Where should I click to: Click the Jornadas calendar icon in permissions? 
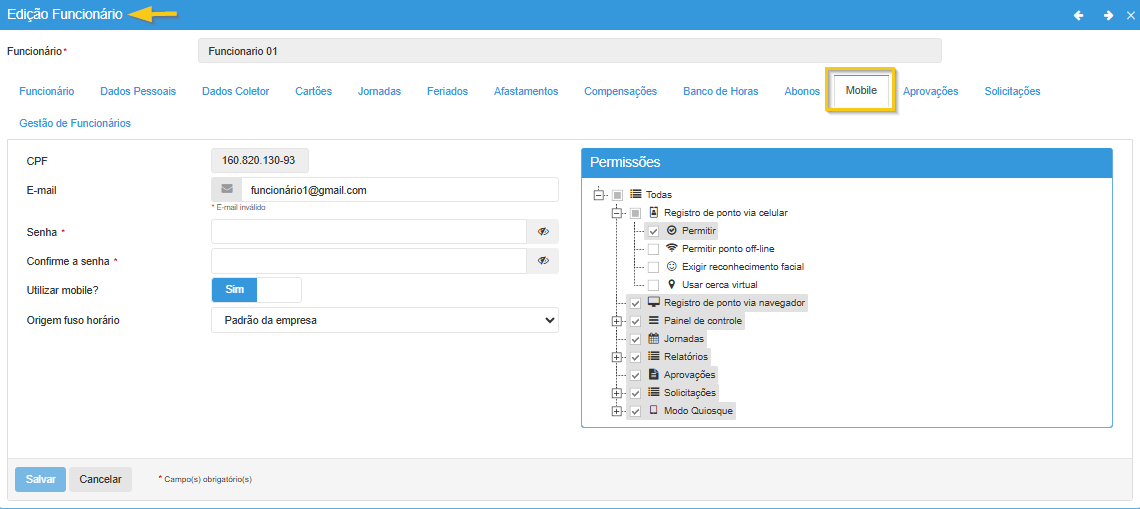(x=654, y=339)
